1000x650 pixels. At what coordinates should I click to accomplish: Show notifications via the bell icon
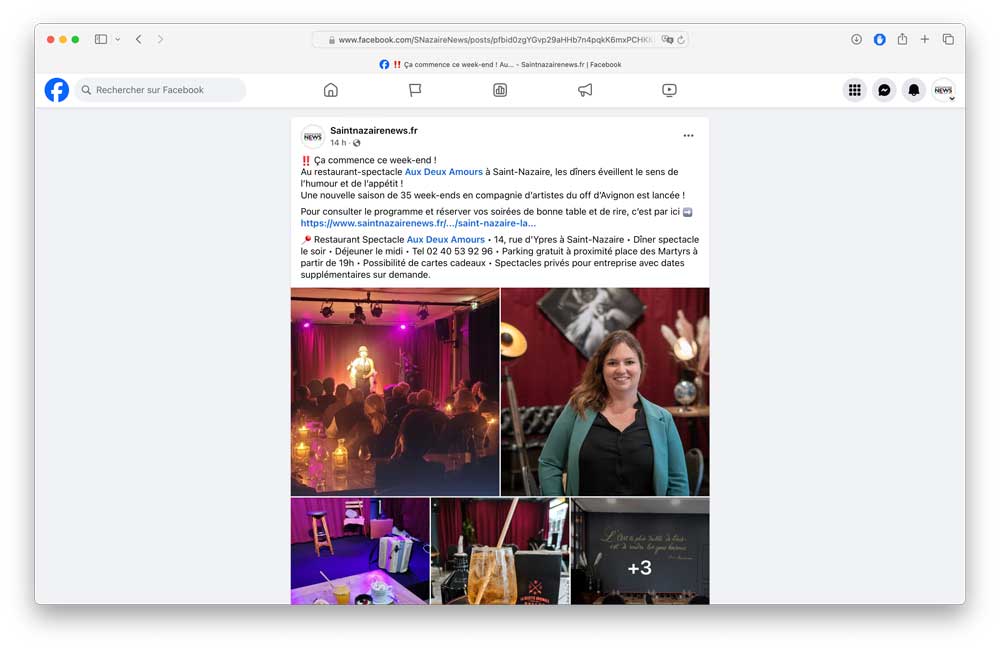point(913,90)
